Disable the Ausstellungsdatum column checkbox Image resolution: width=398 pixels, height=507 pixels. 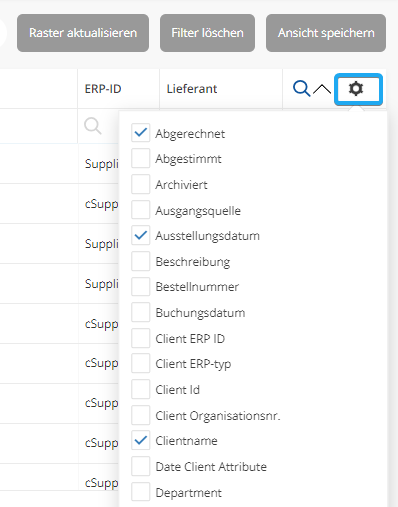coord(140,235)
